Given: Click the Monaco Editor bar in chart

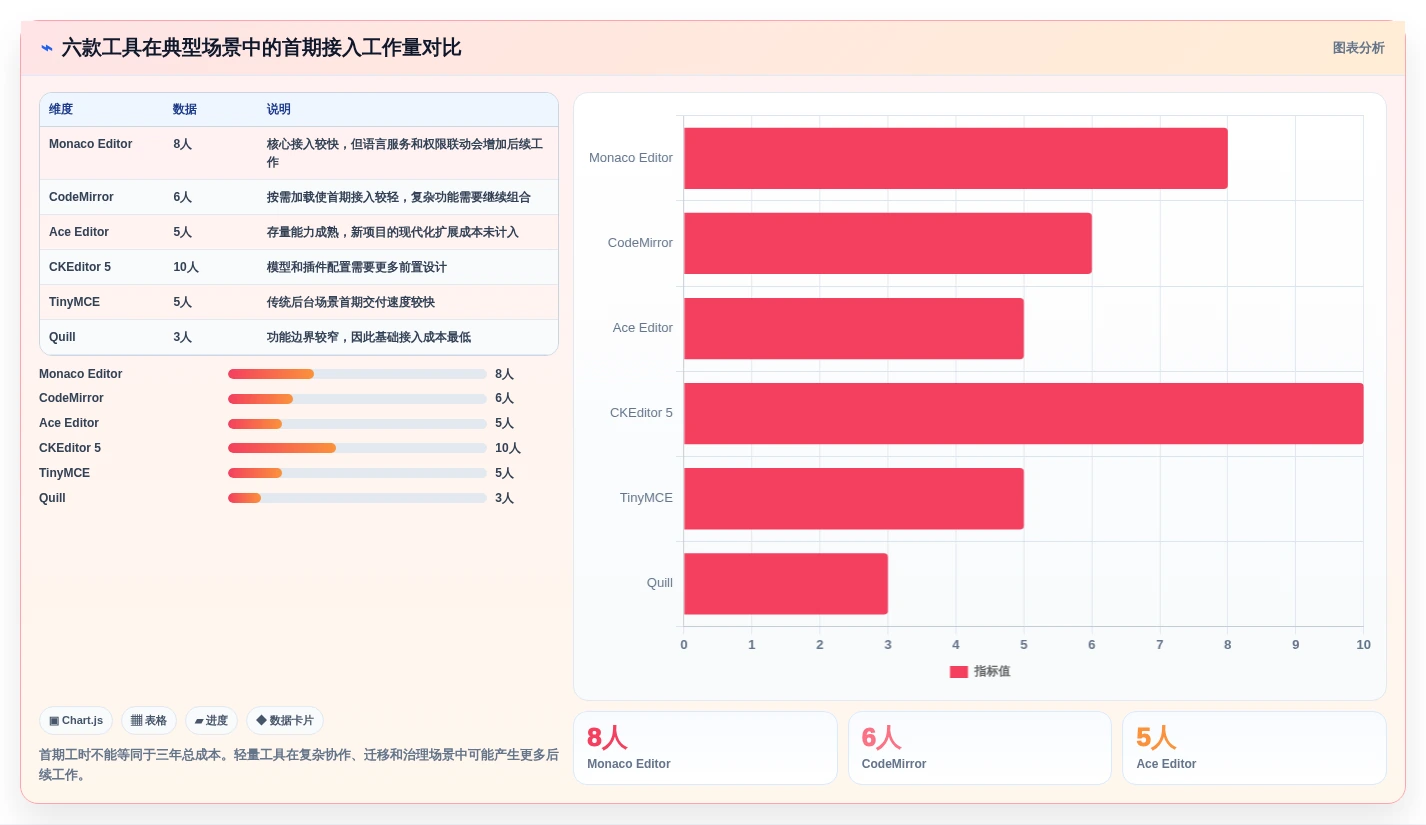Looking at the screenshot, I should coord(955,158).
